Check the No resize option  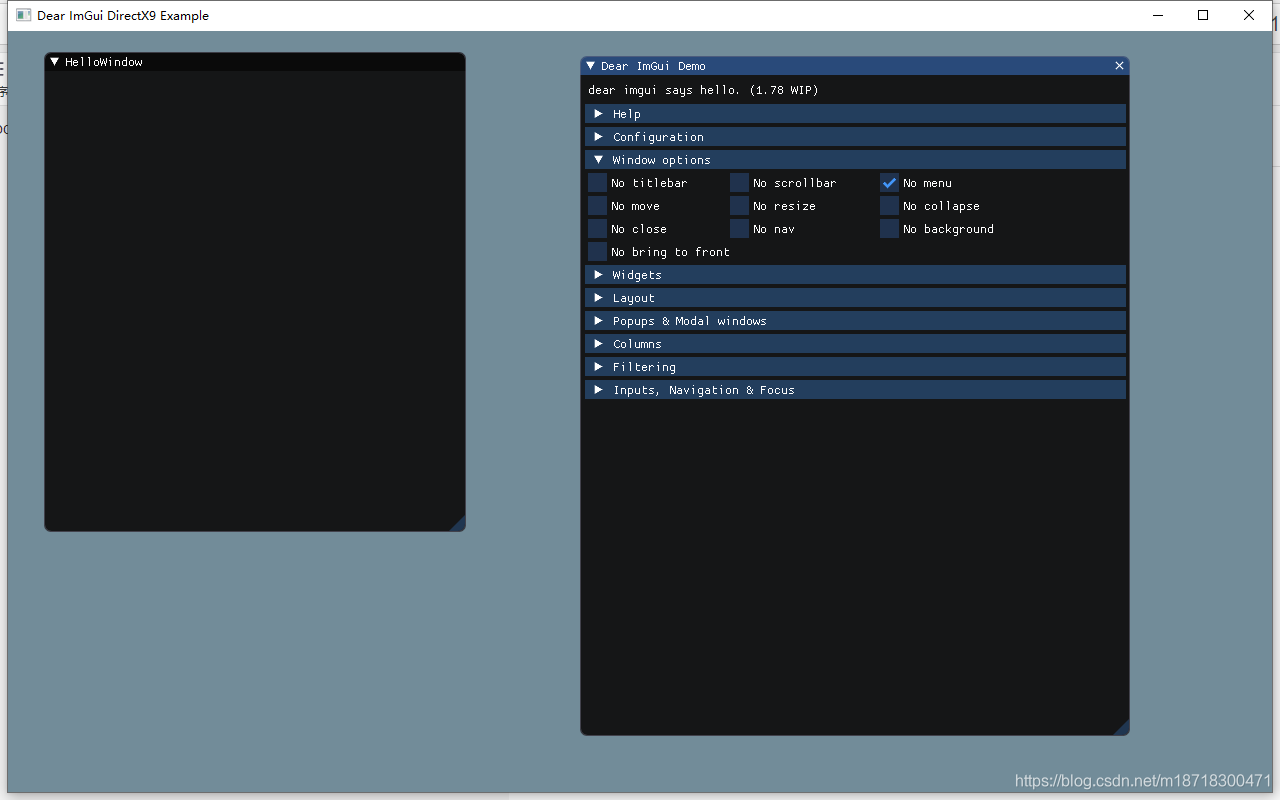(739, 205)
